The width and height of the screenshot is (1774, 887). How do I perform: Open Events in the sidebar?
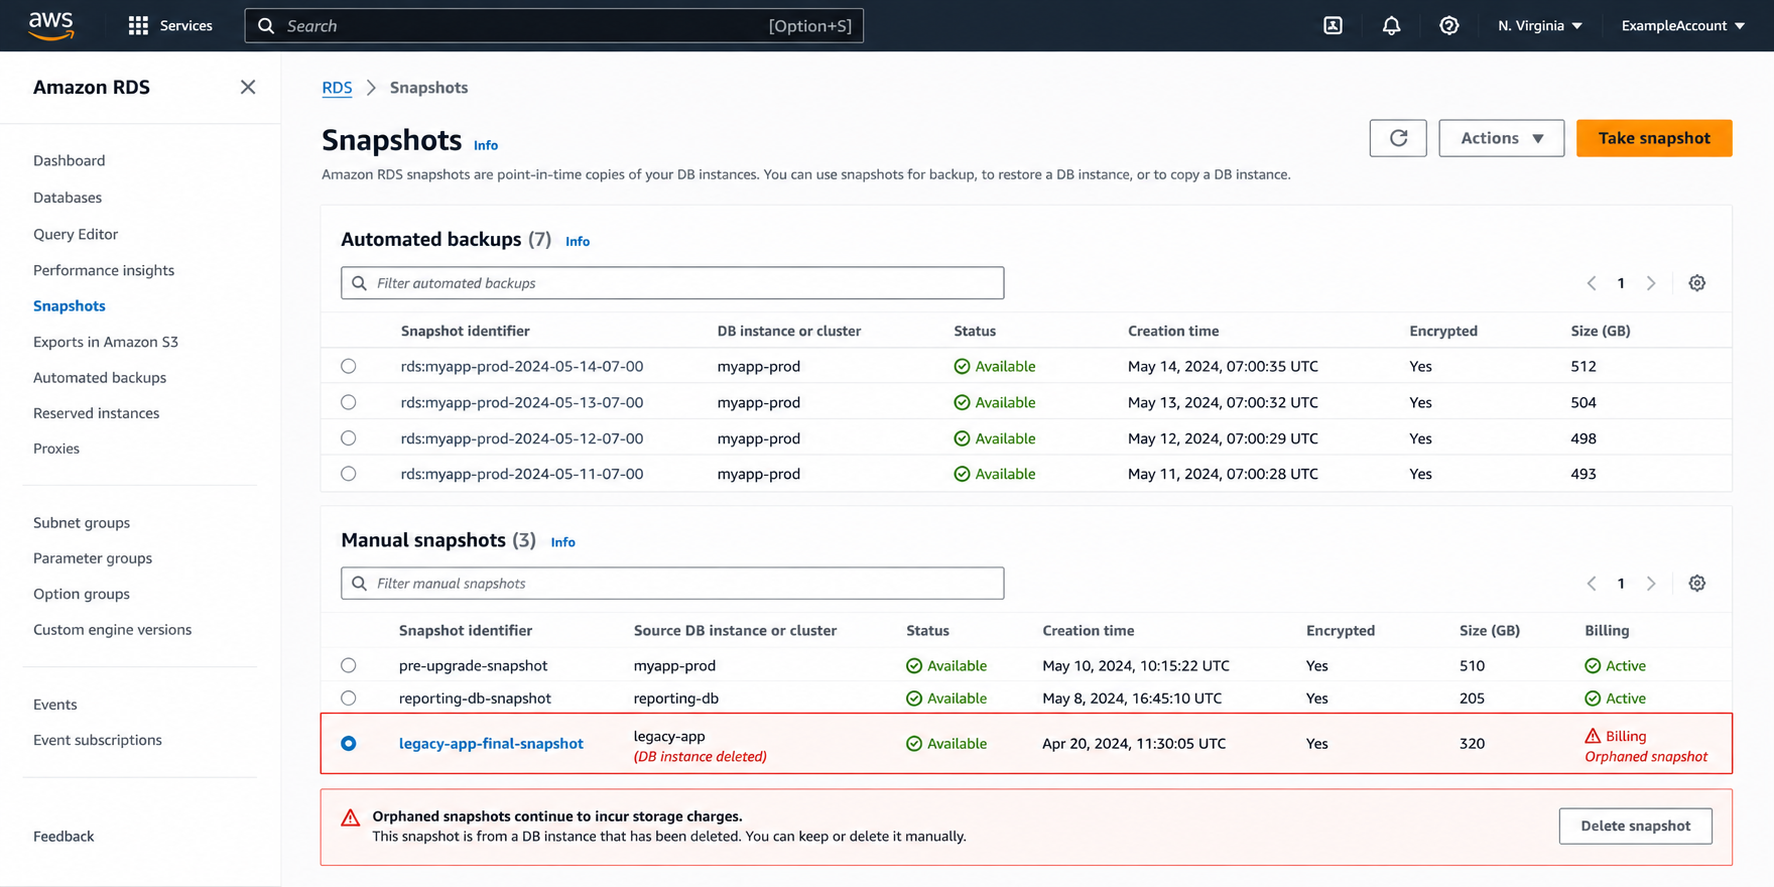(x=55, y=705)
